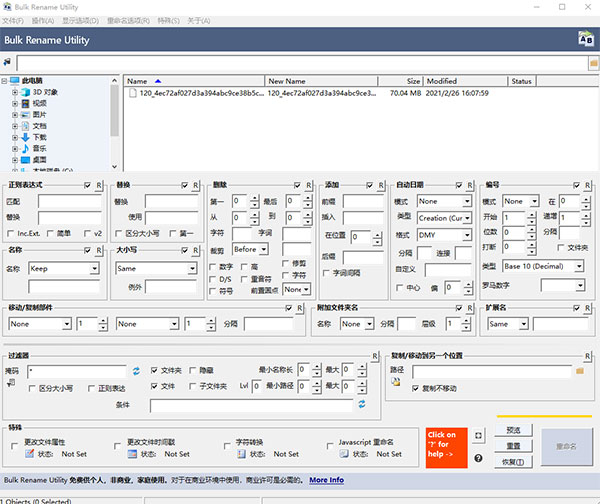Click the file icon in the list row
600x504 pixels.
133,93
